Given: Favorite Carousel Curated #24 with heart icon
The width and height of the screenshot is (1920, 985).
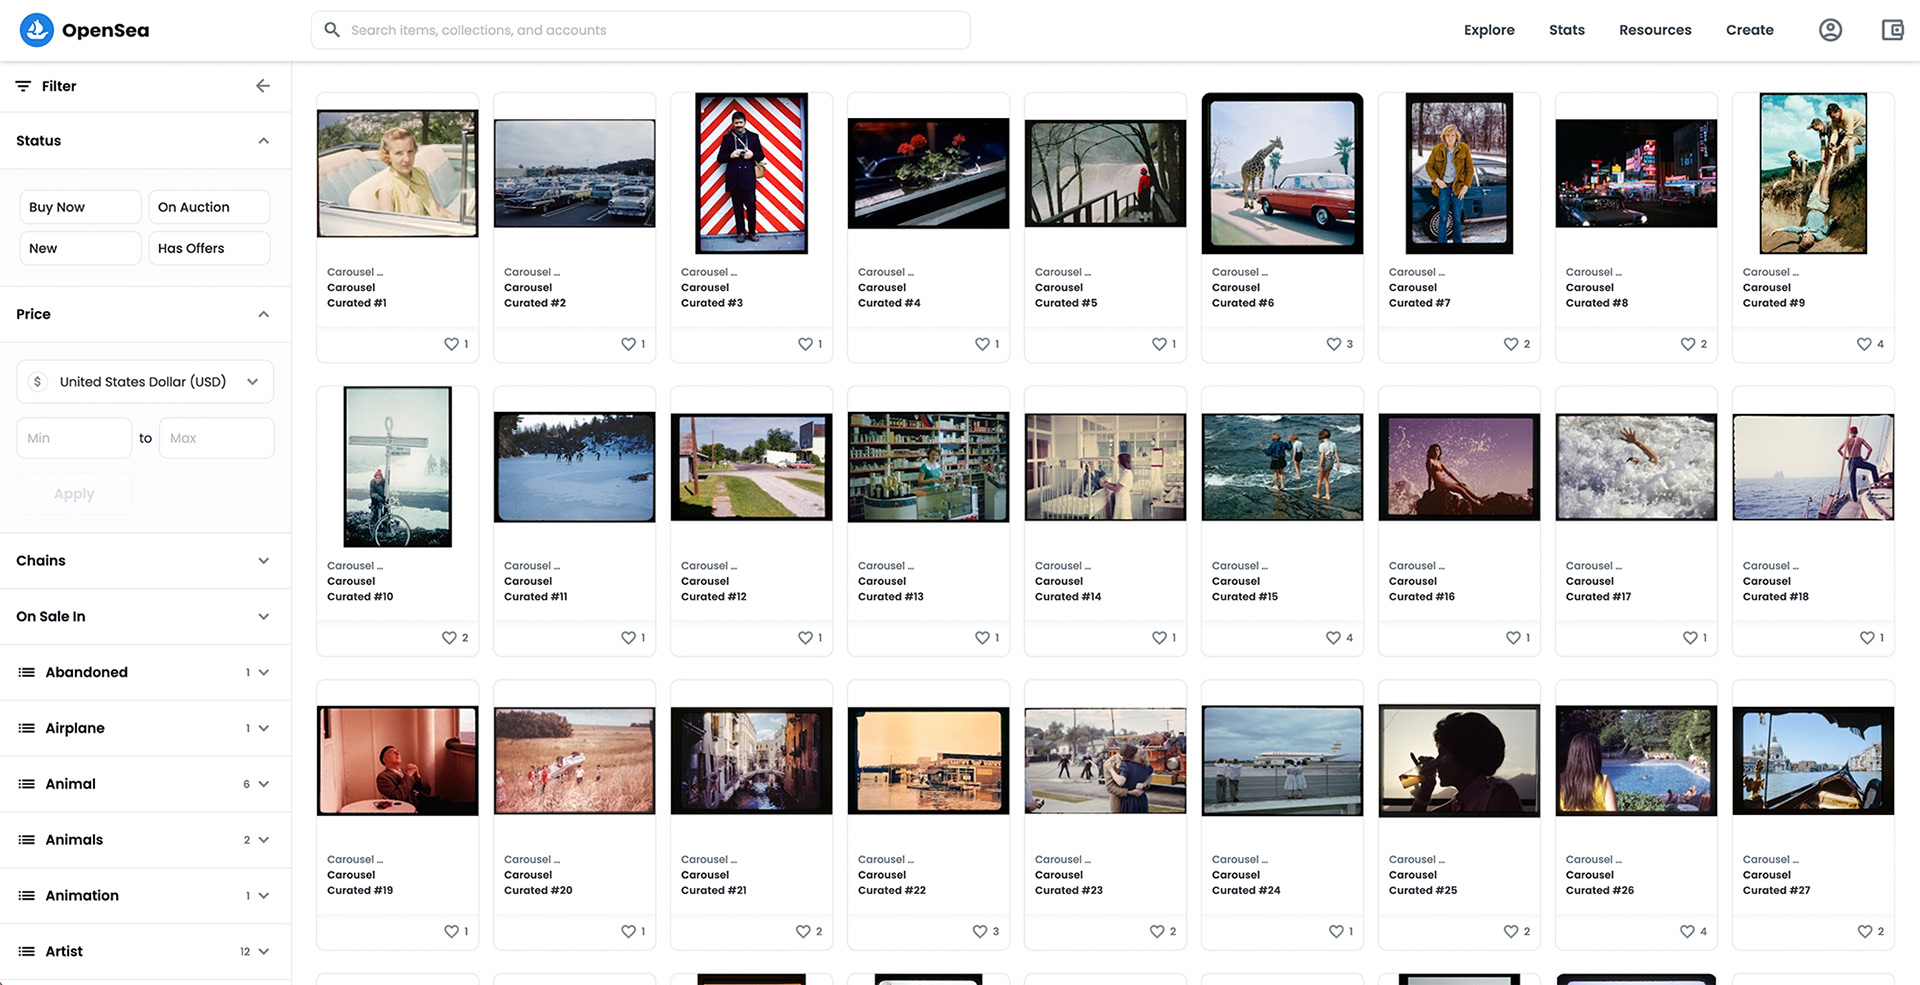Looking at the screenshot, I should click(x=1336, y=932).
